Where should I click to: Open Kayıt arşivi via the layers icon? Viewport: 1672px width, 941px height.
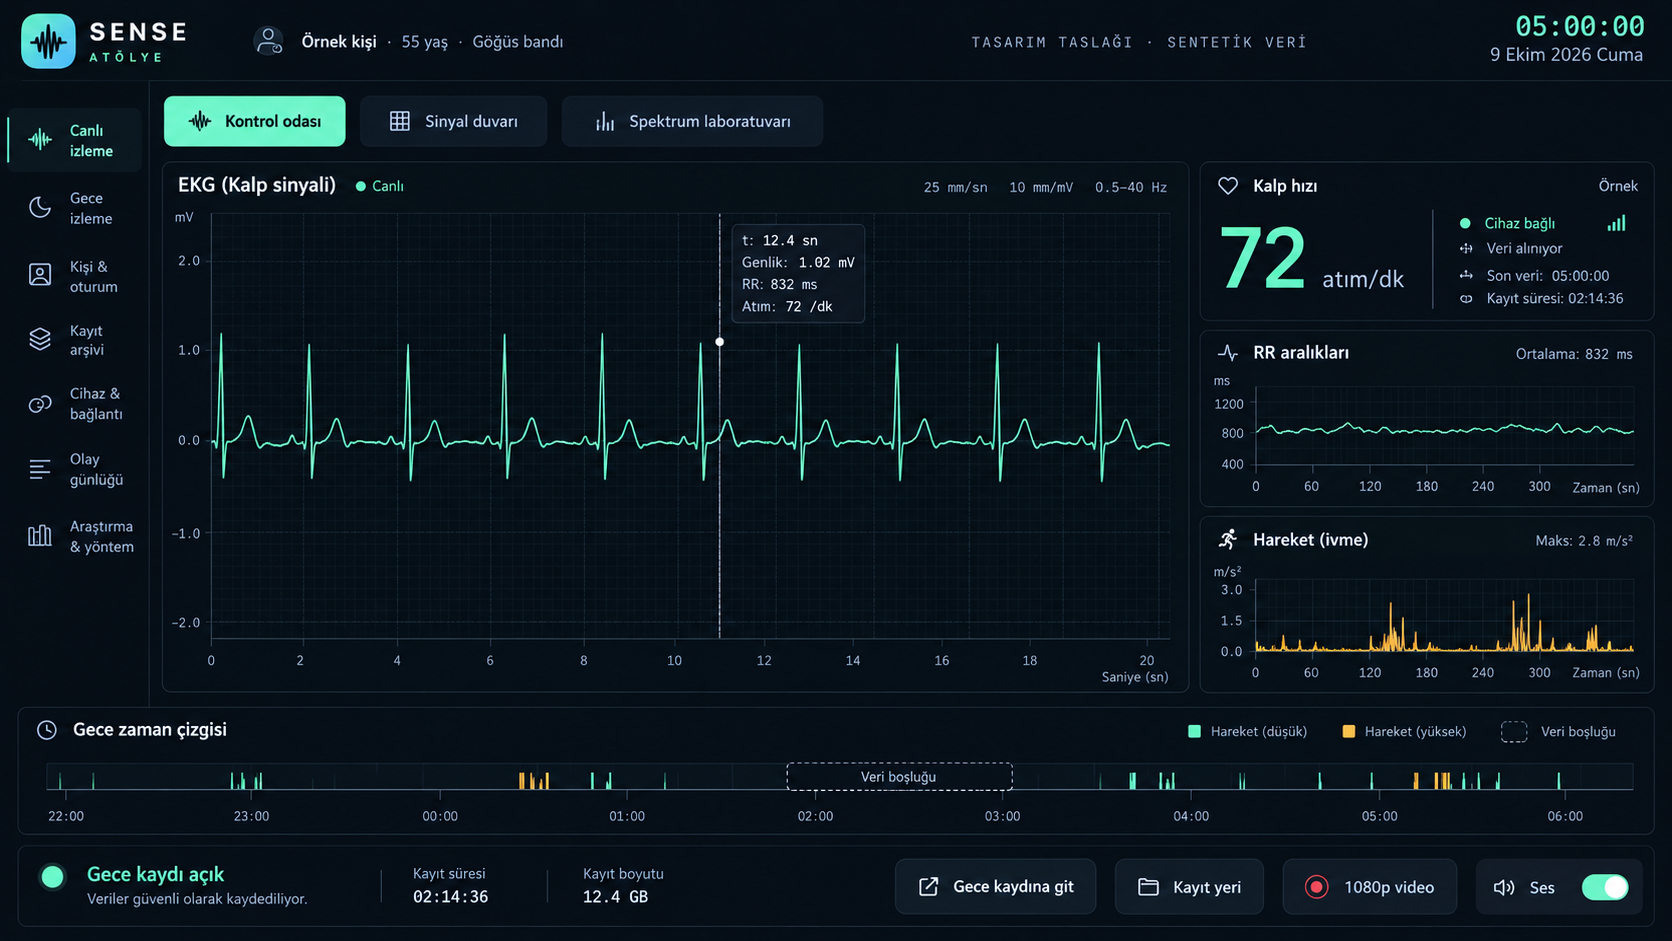[x=40, y=340]
